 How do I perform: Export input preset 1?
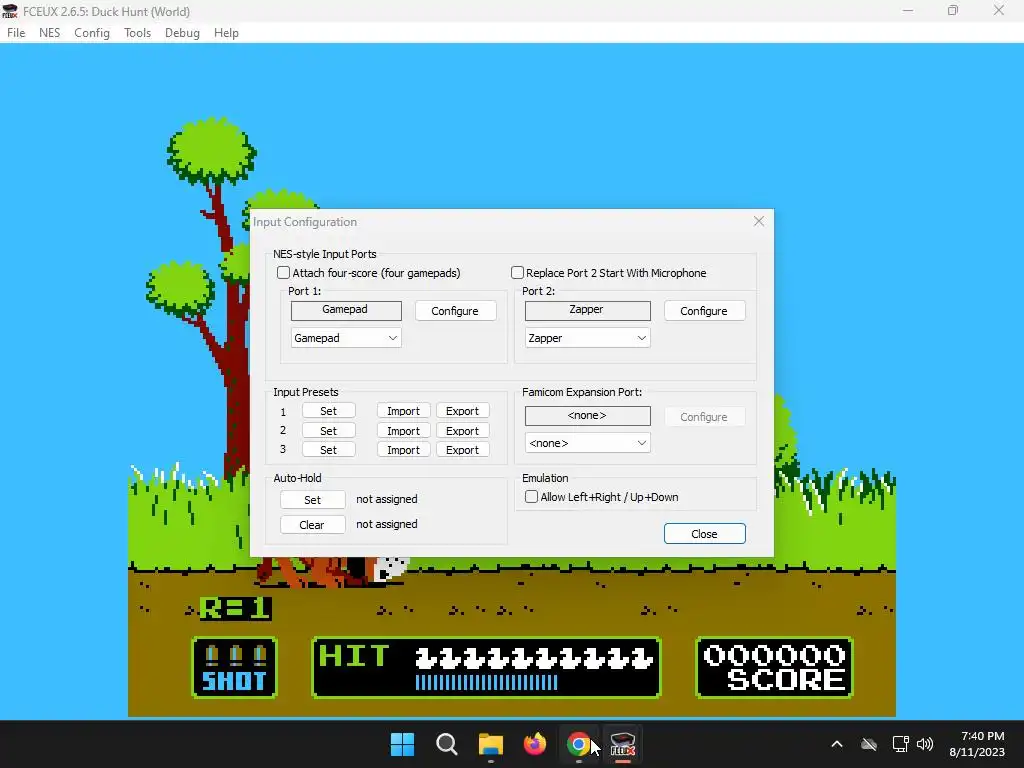pos(462,411)
